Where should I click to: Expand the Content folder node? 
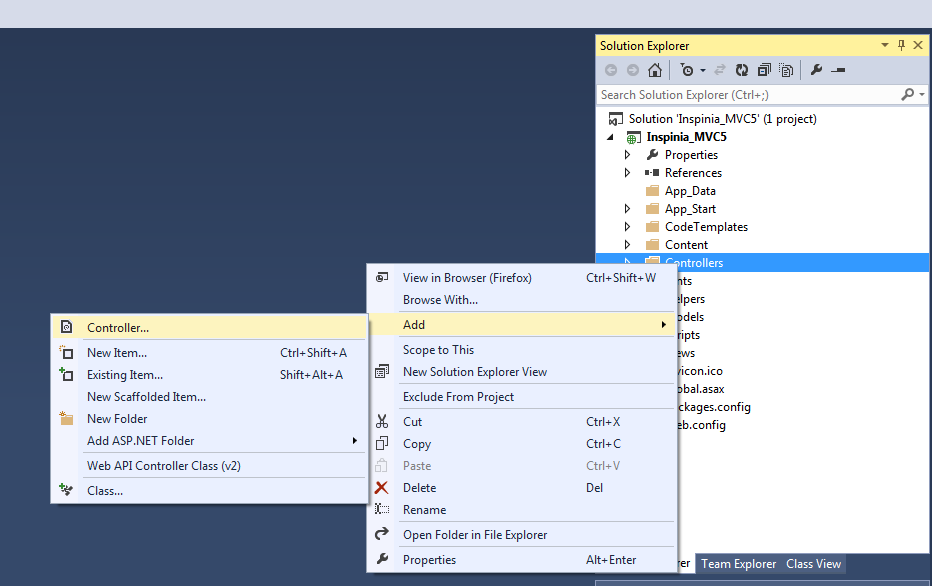click(627, 245)
